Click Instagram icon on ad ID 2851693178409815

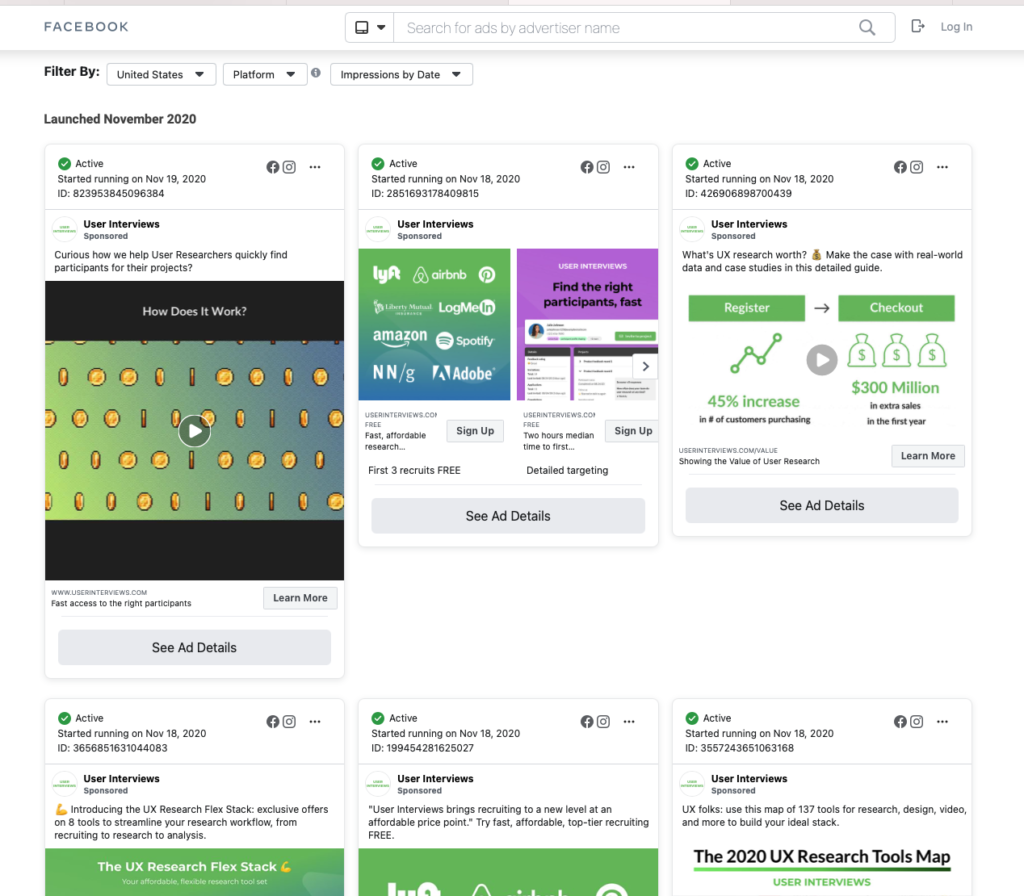pos(603,167)
